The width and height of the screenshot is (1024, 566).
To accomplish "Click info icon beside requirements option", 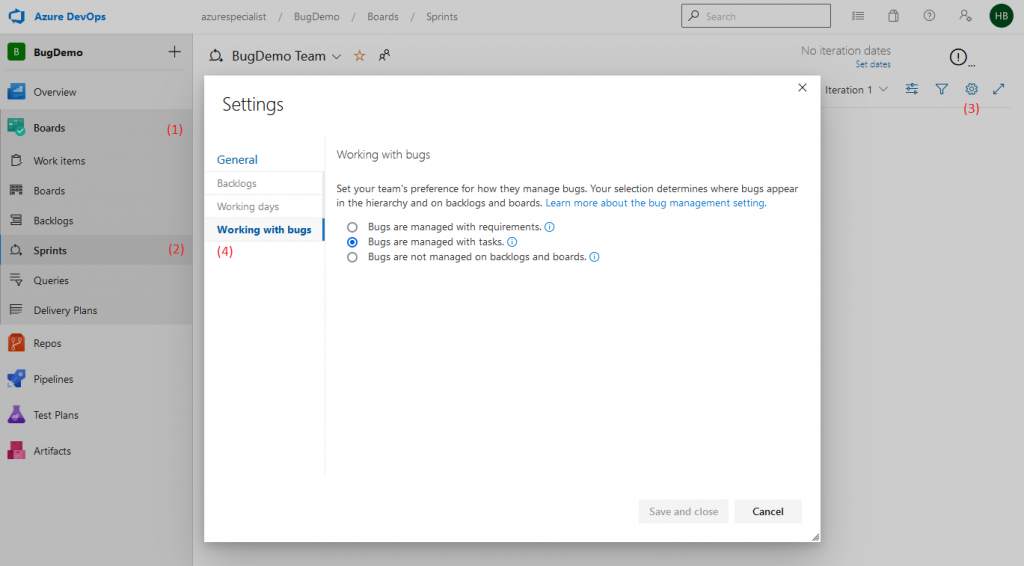I will tap(550, 227).
